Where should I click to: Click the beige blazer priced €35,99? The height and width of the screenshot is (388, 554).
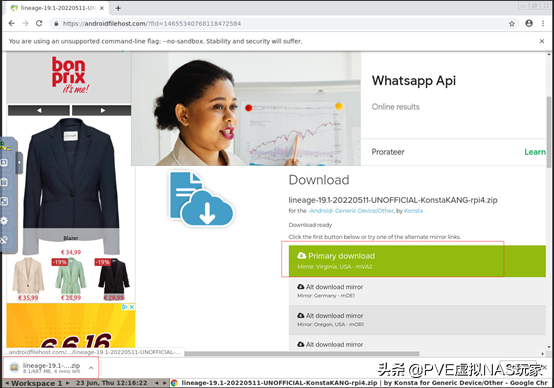(28, 276)
